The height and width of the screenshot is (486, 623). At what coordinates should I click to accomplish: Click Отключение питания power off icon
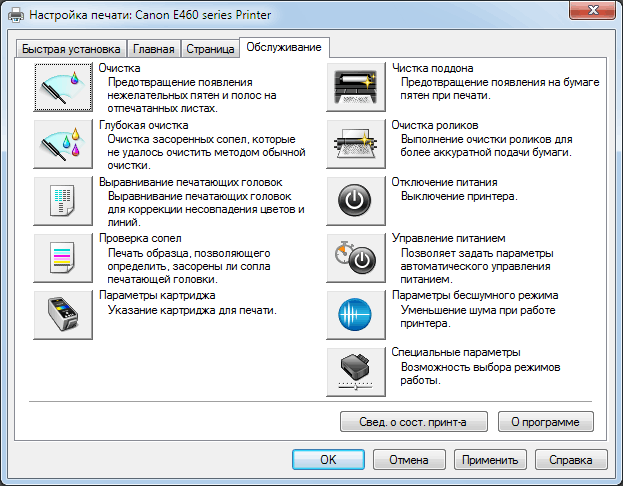pos(356,201)
